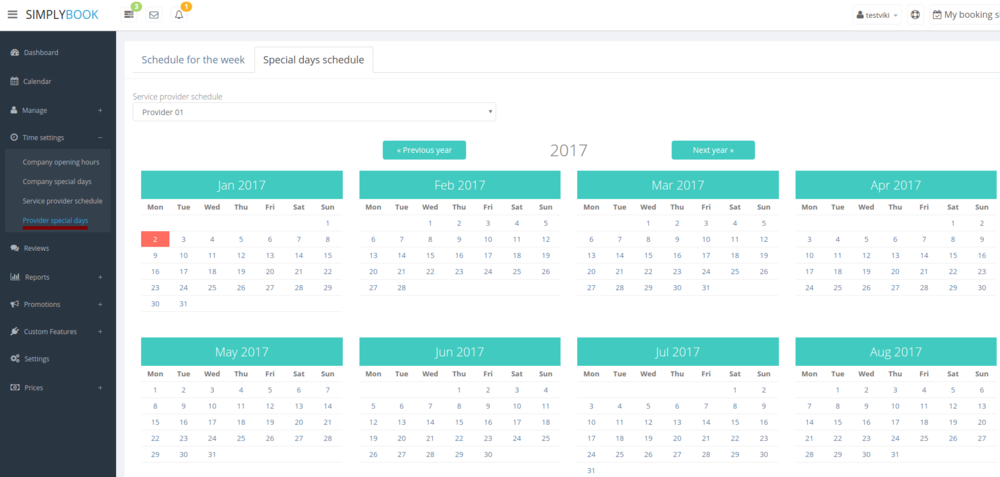Click the hamburger menu icon
1000x477 pixels.
12,15
